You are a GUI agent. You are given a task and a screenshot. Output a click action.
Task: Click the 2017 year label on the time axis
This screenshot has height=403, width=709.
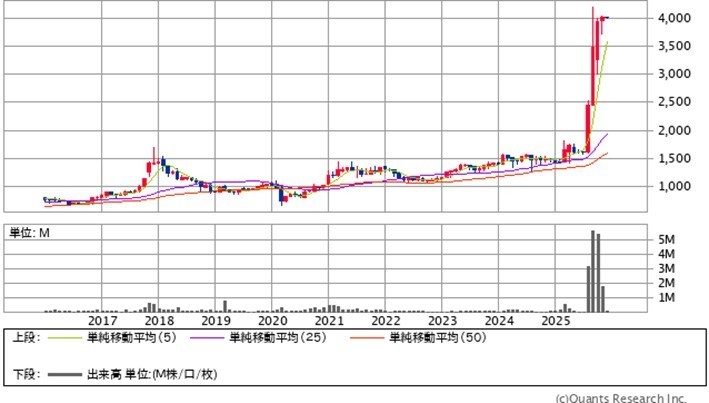102,321
